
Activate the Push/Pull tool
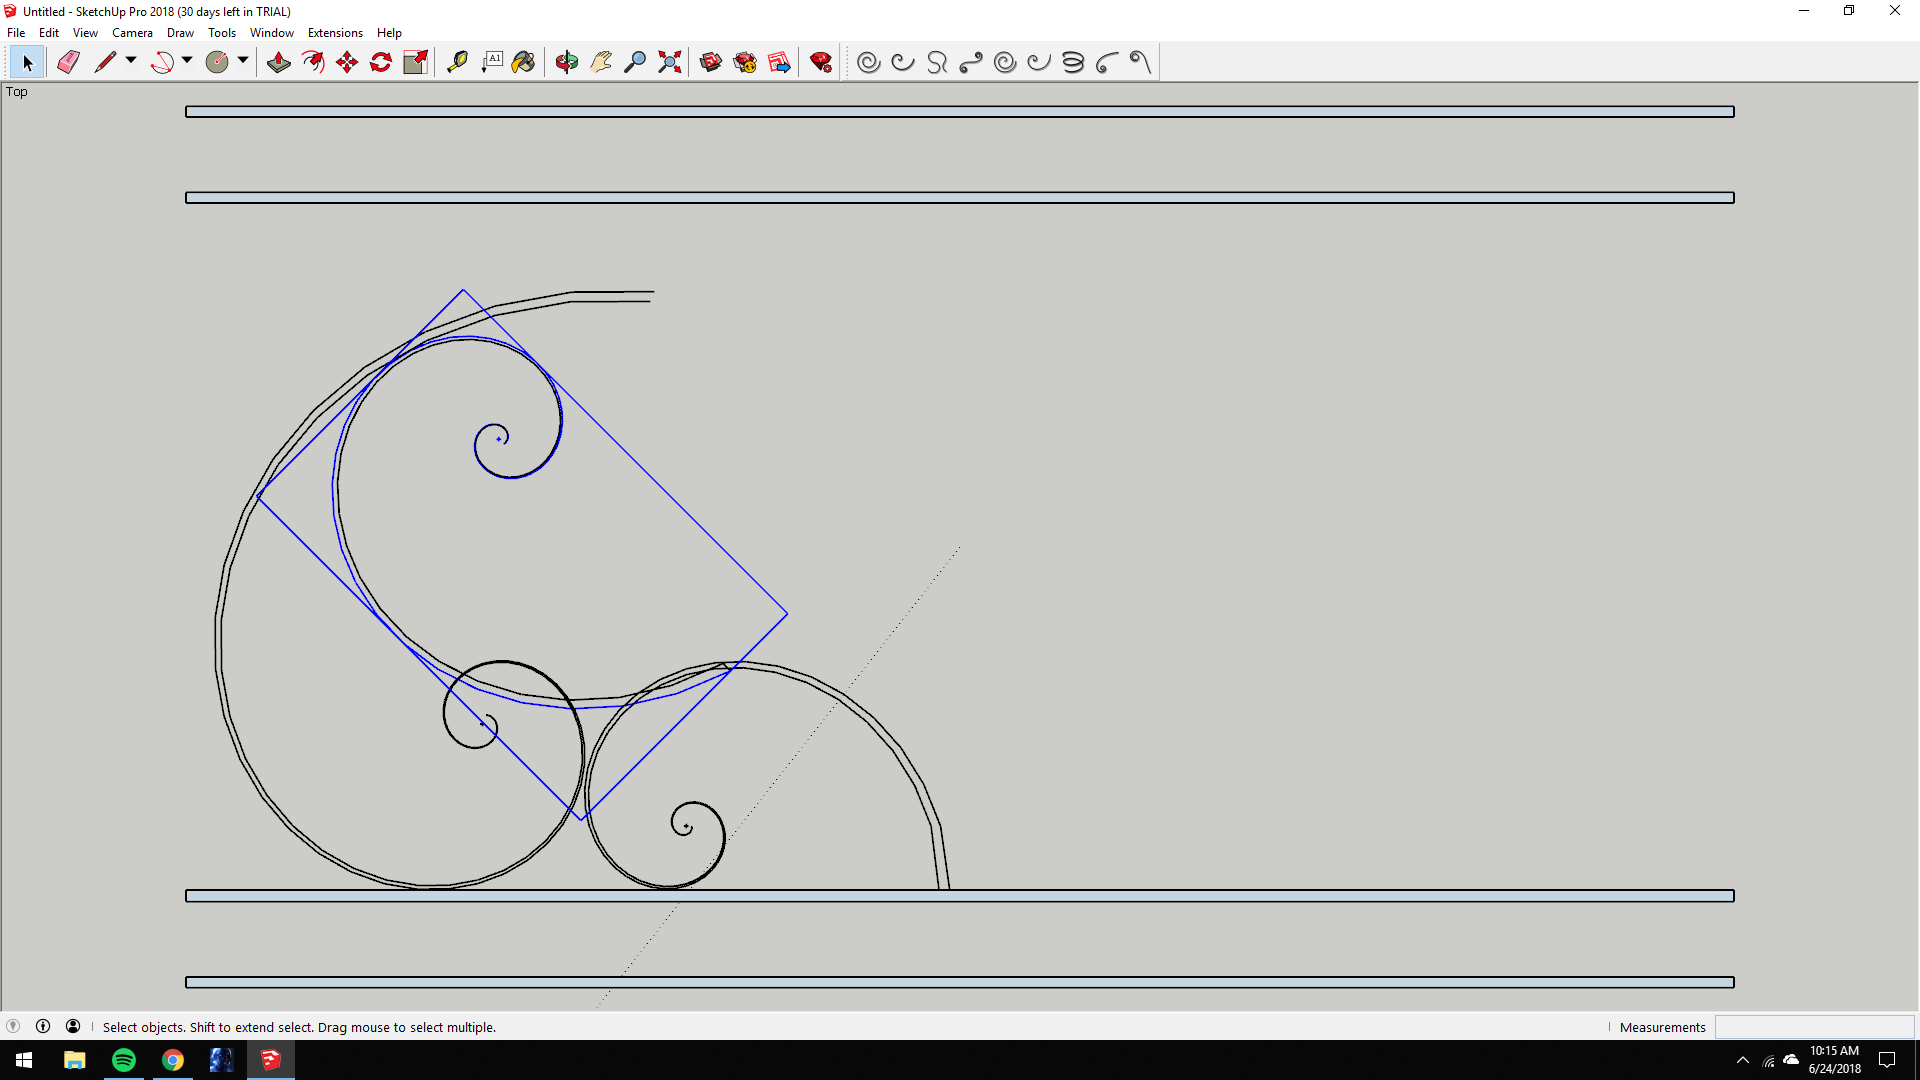[279, 62]
